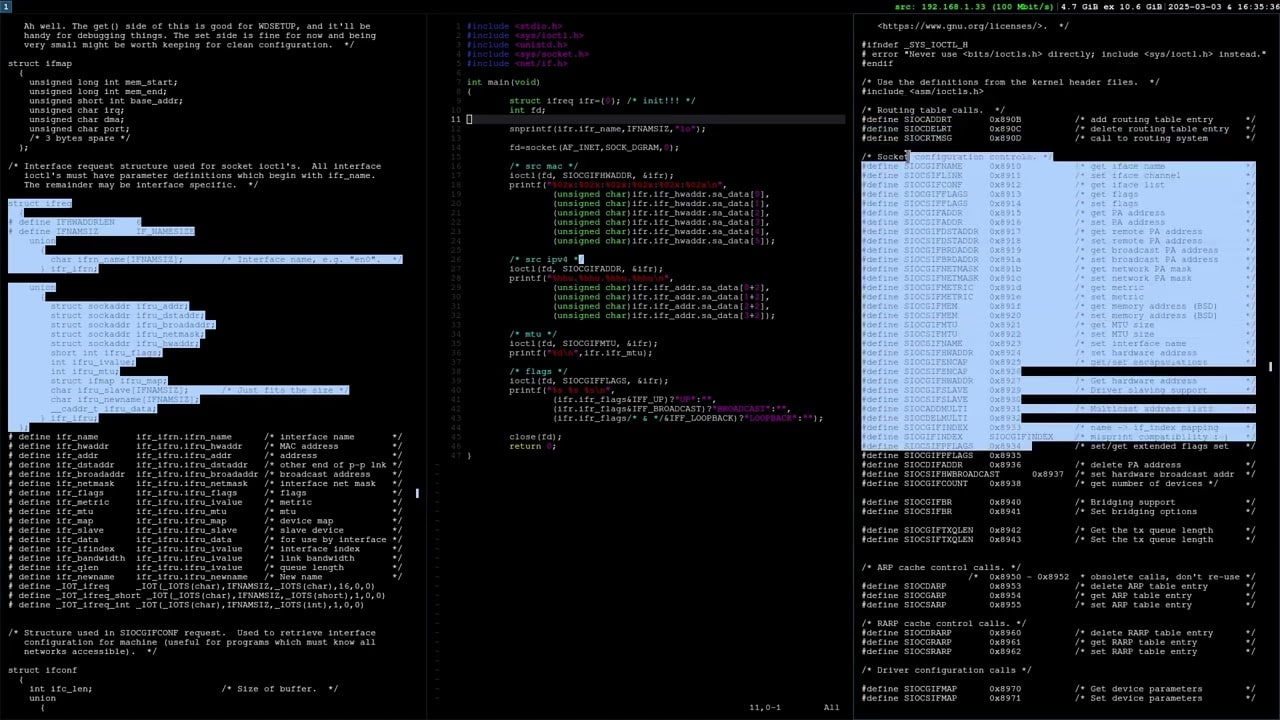Click the 'unsigned char irq;' line
Viewport: 1280px width, 720px height.
click(77, 110)
